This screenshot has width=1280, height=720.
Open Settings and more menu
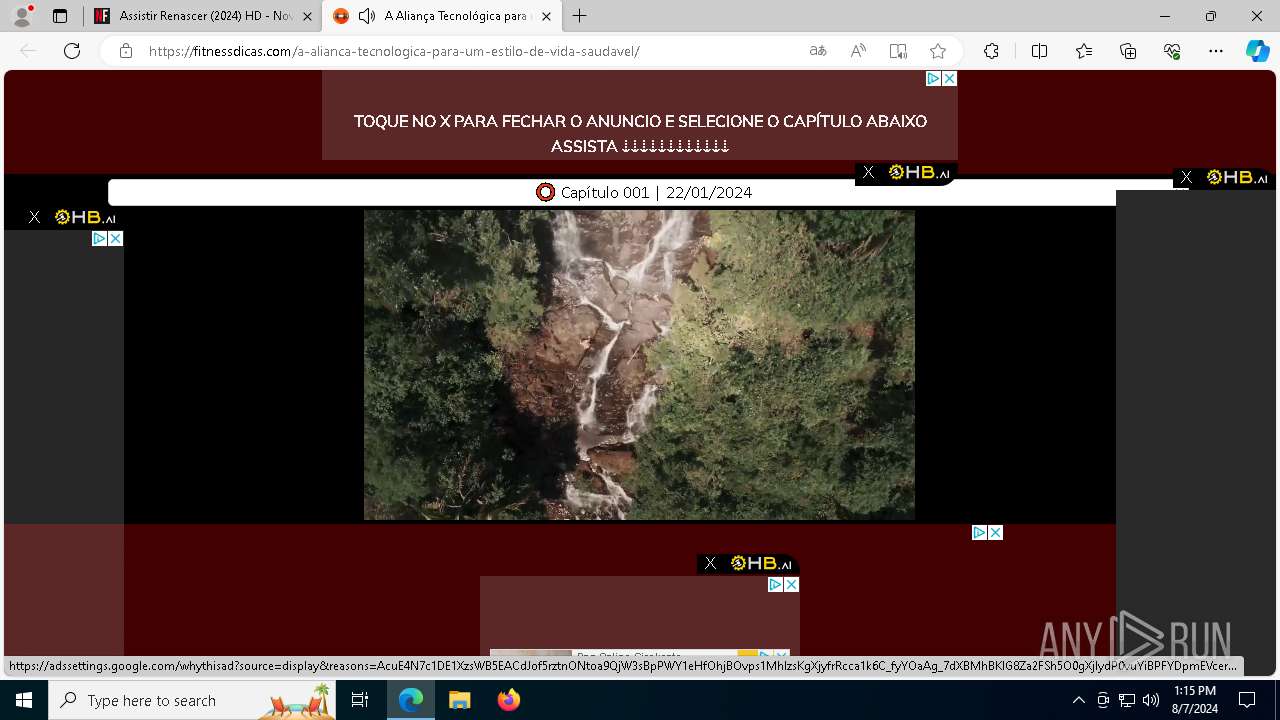click(1216, 51)
